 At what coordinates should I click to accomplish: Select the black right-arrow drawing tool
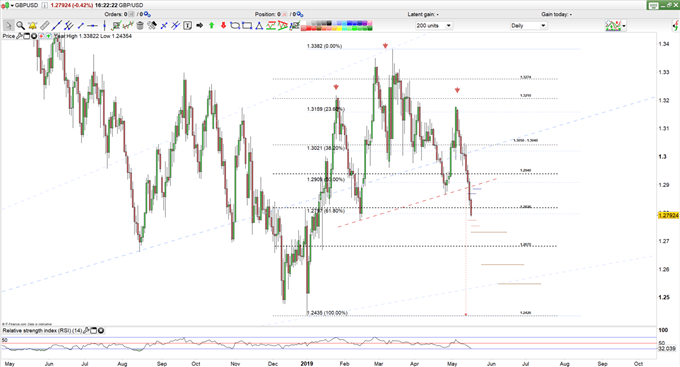click(199, 26)
